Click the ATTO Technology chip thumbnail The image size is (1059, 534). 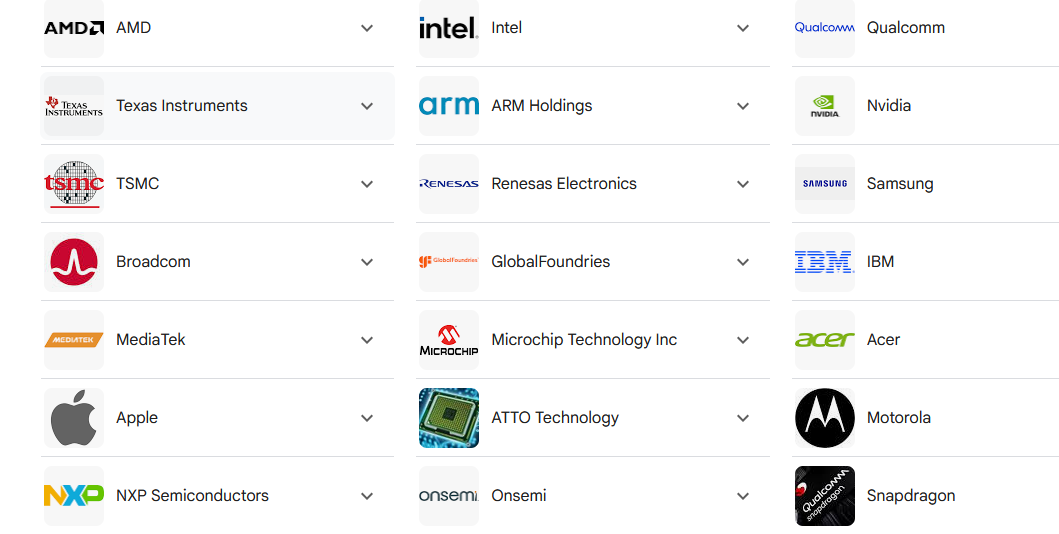coord(449,418)
